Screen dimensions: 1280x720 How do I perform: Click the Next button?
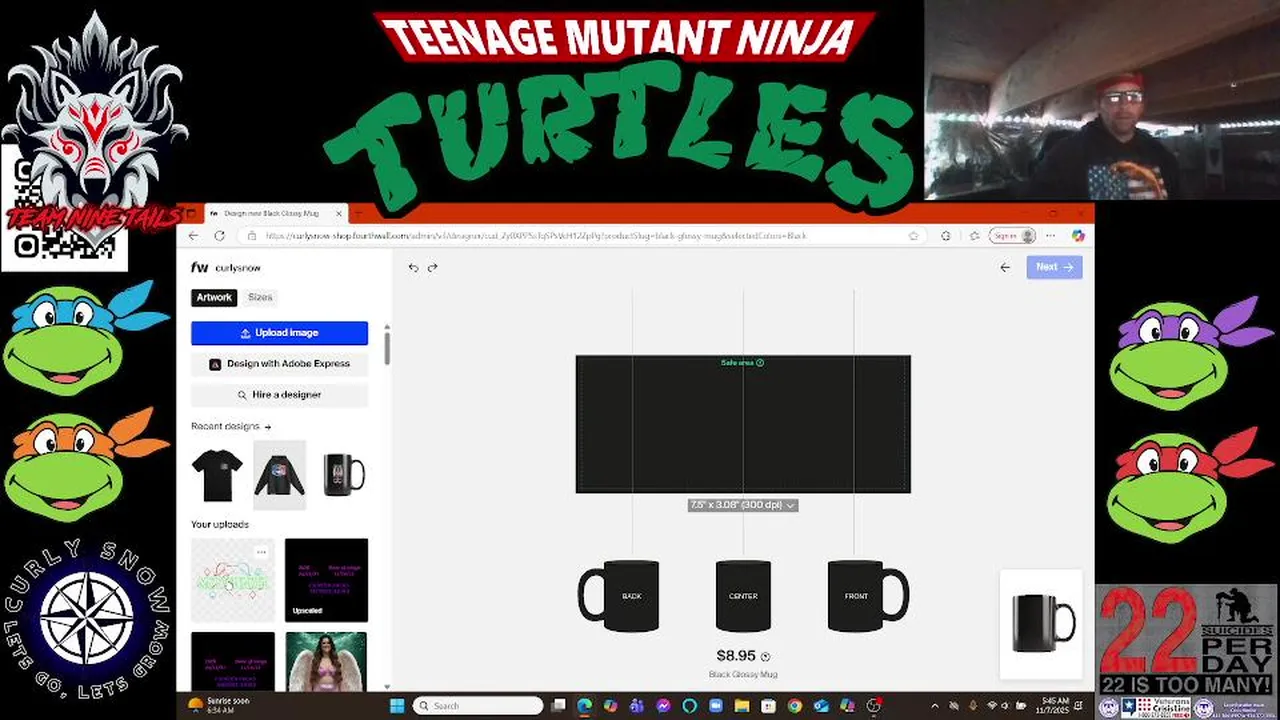(x=1054, y=267)
